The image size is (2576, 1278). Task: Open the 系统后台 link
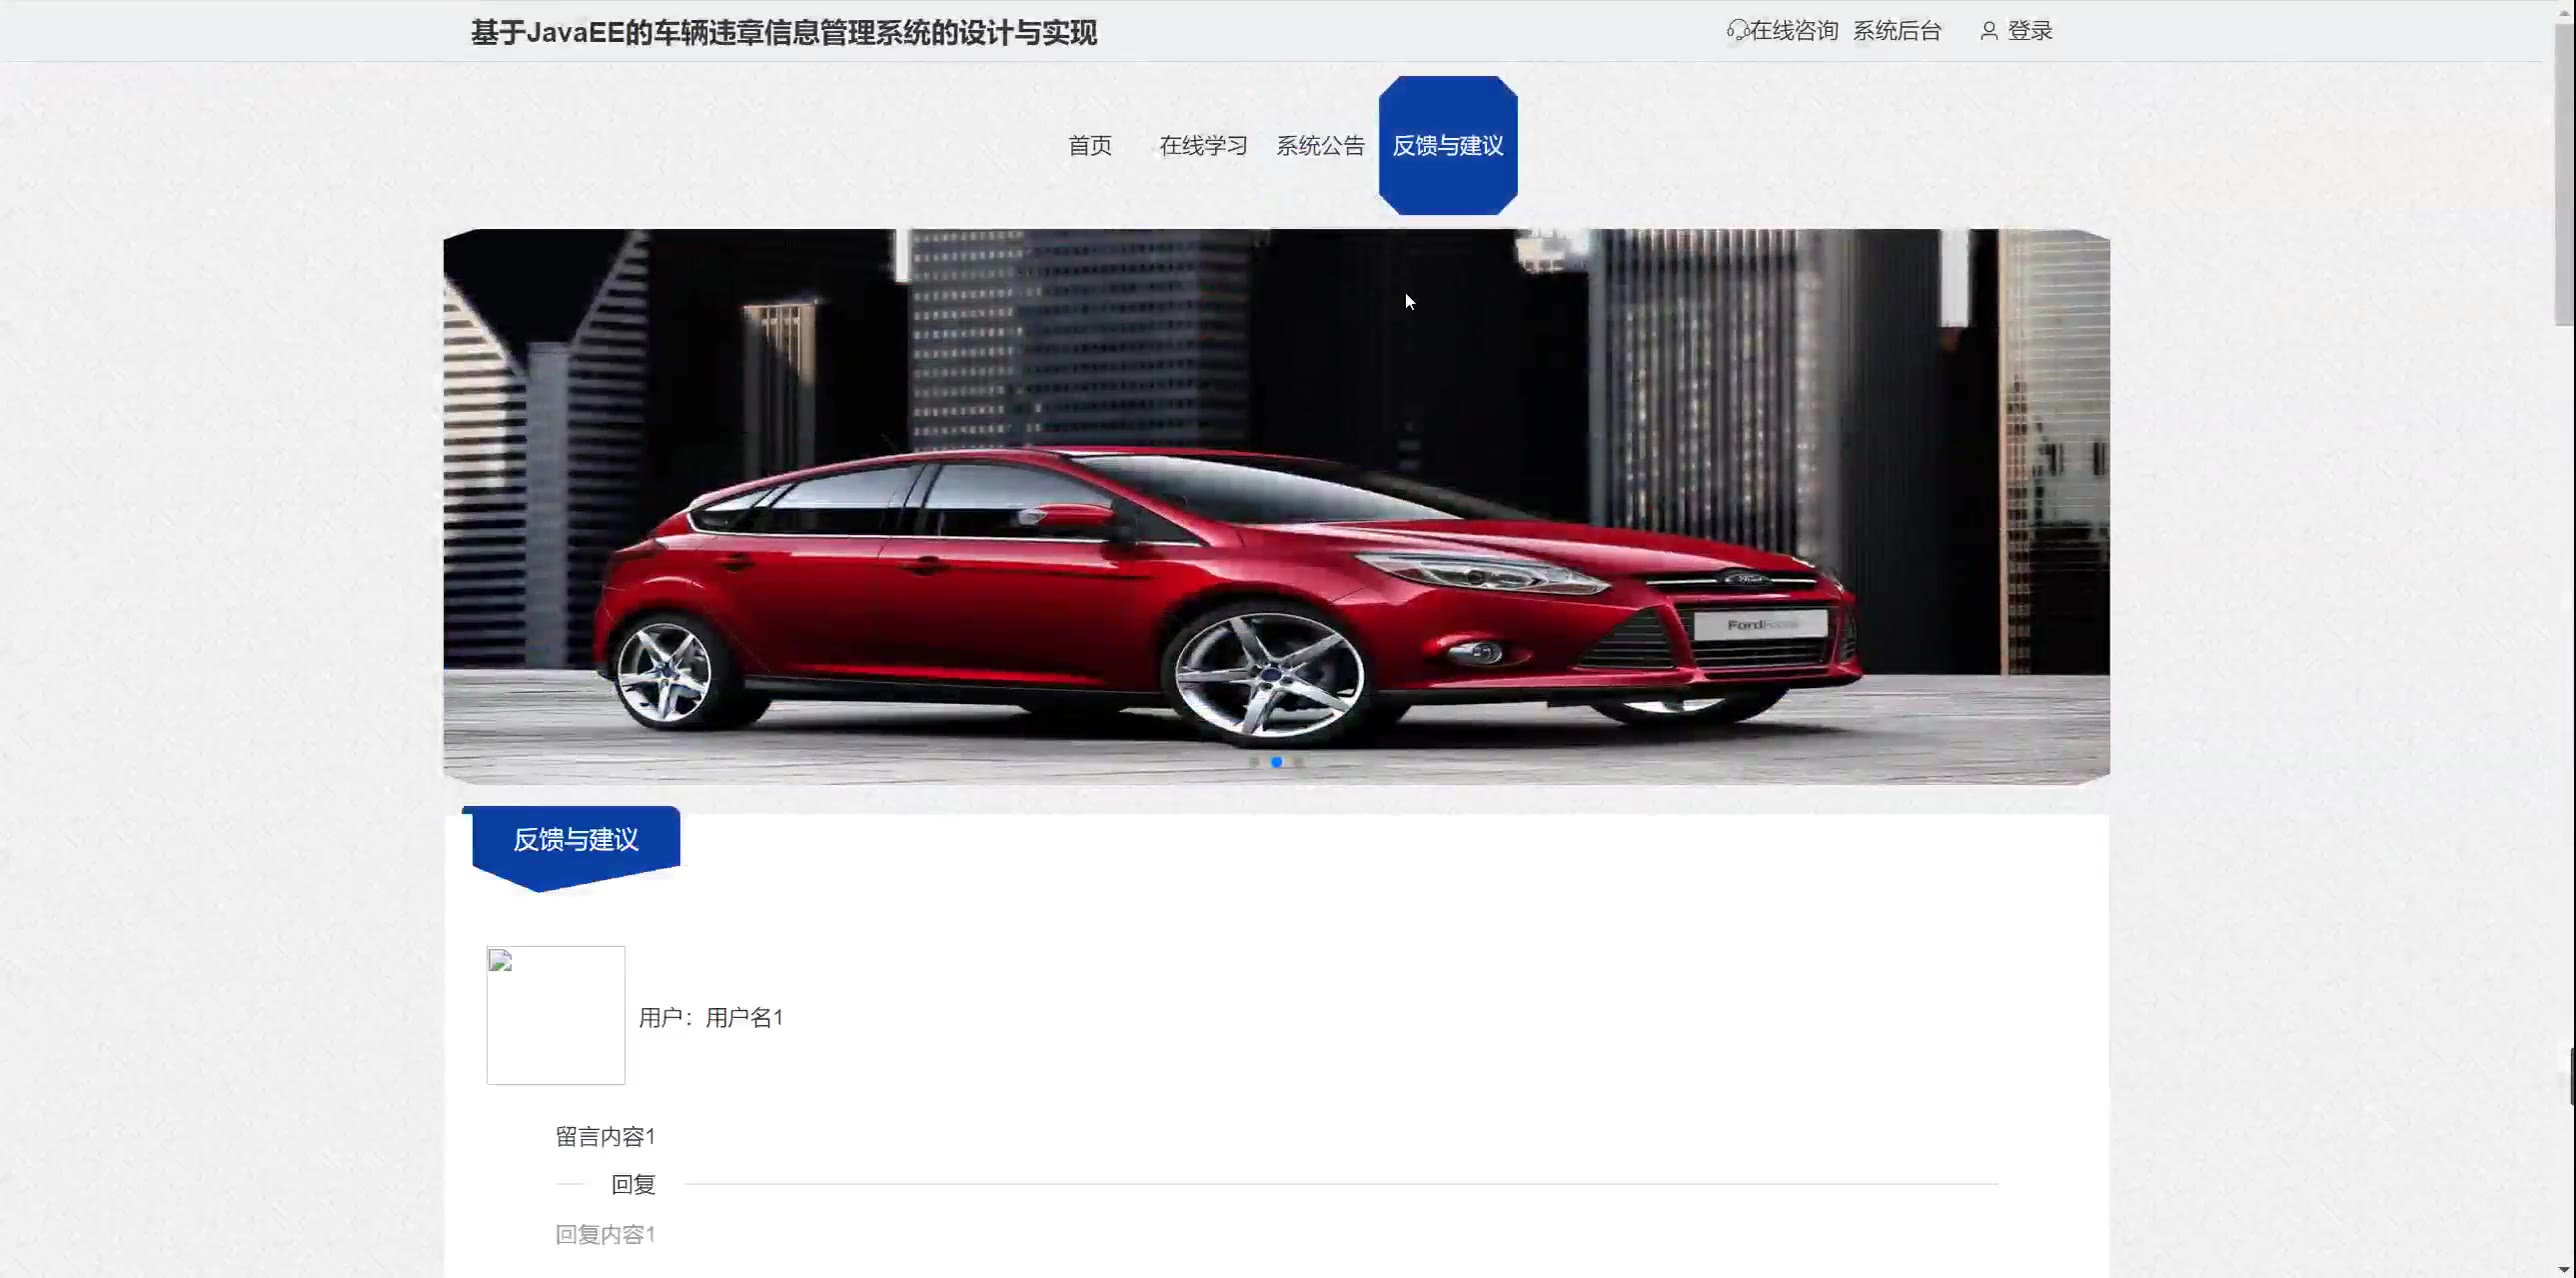coord(1897,31)
